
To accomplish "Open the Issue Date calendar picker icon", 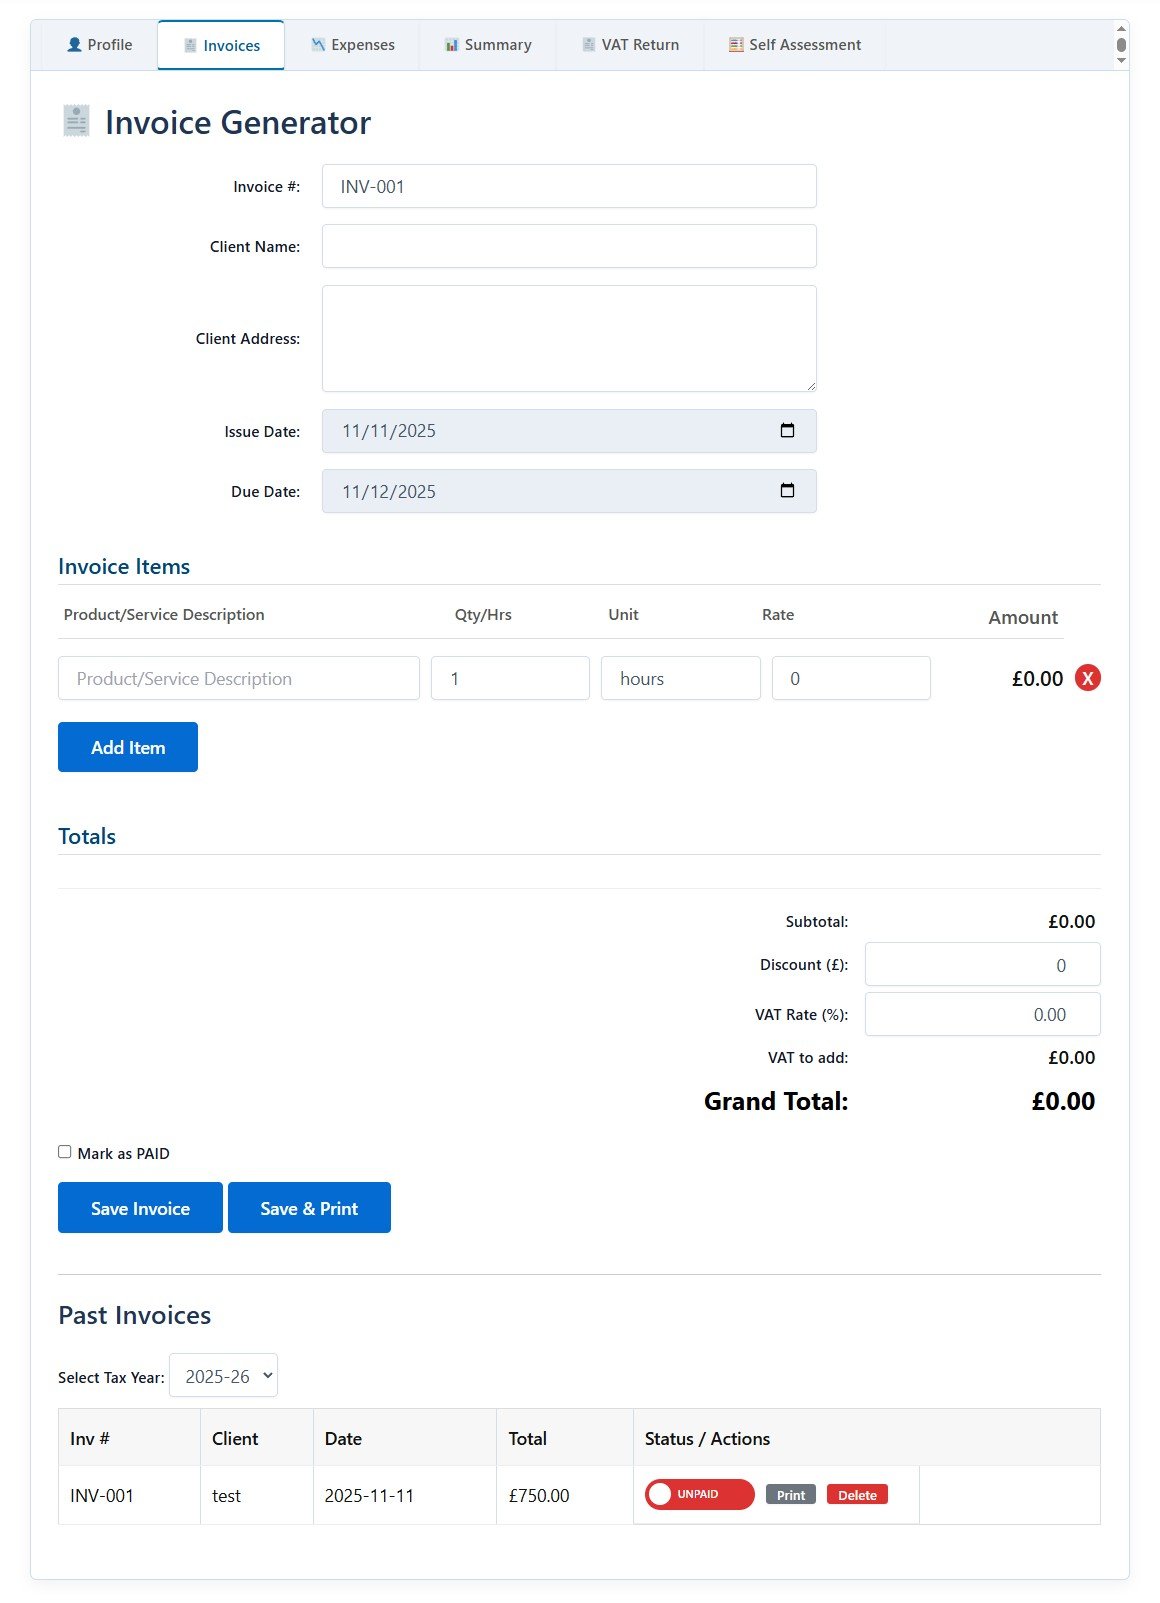I will [787, 430].
